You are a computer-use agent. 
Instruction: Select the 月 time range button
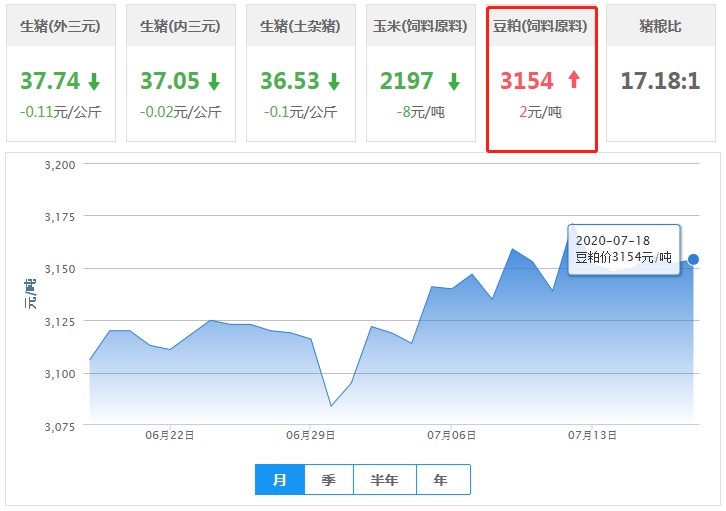[280, 480]
